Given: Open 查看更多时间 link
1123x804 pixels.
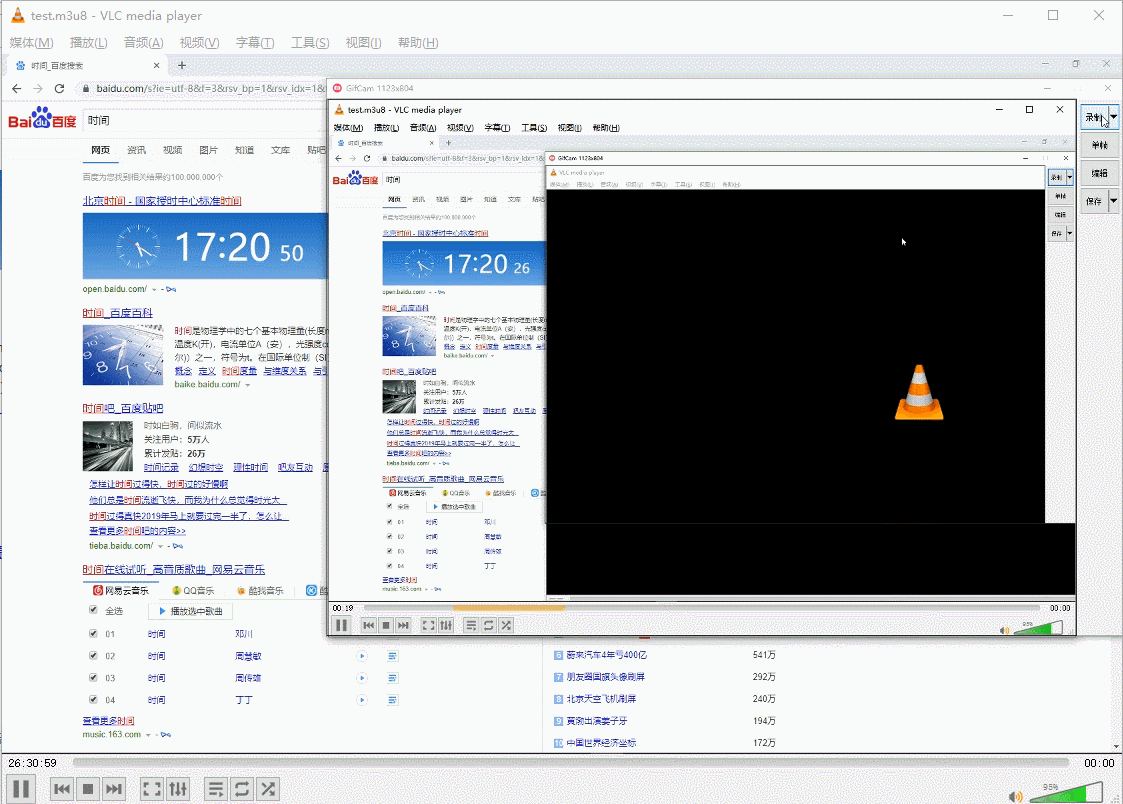Looking at the screenshot, I should 108,721.
